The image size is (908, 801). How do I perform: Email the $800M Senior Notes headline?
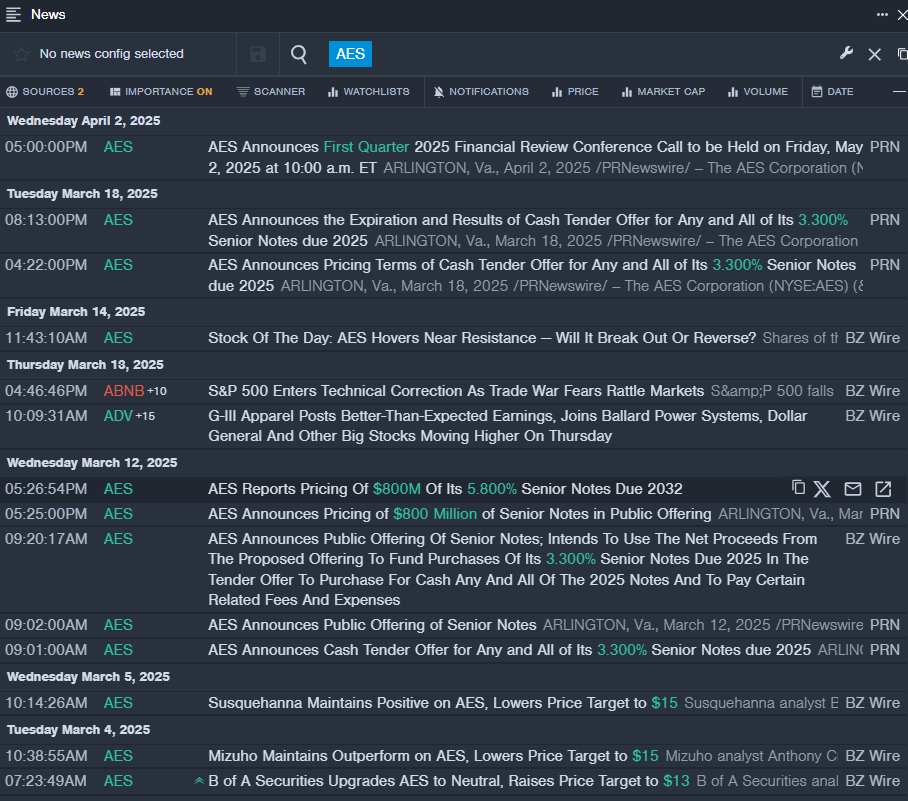click(853, 489)
